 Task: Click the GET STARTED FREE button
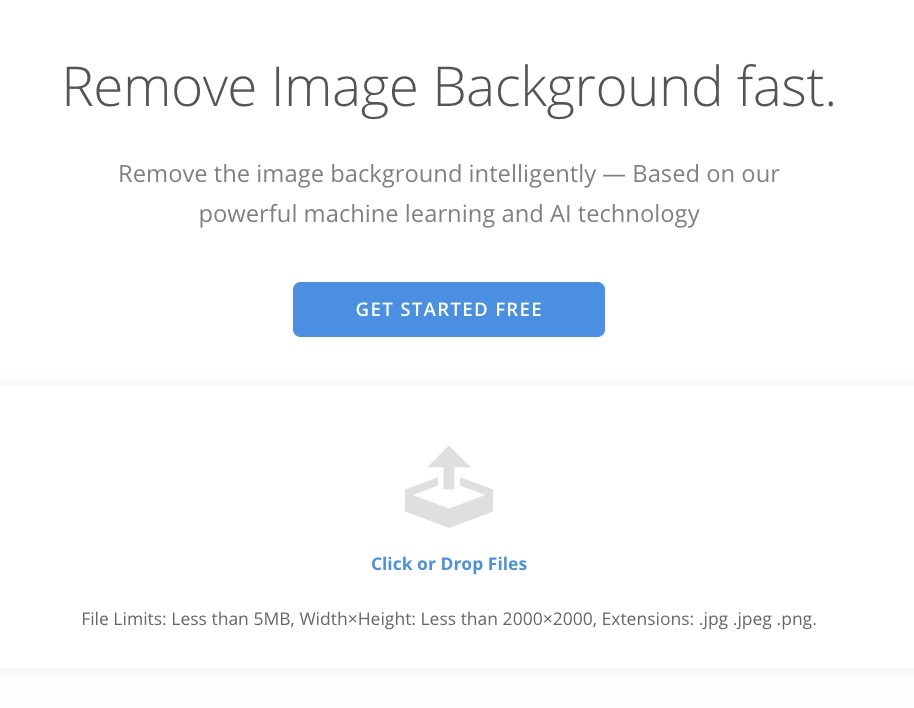449,309
